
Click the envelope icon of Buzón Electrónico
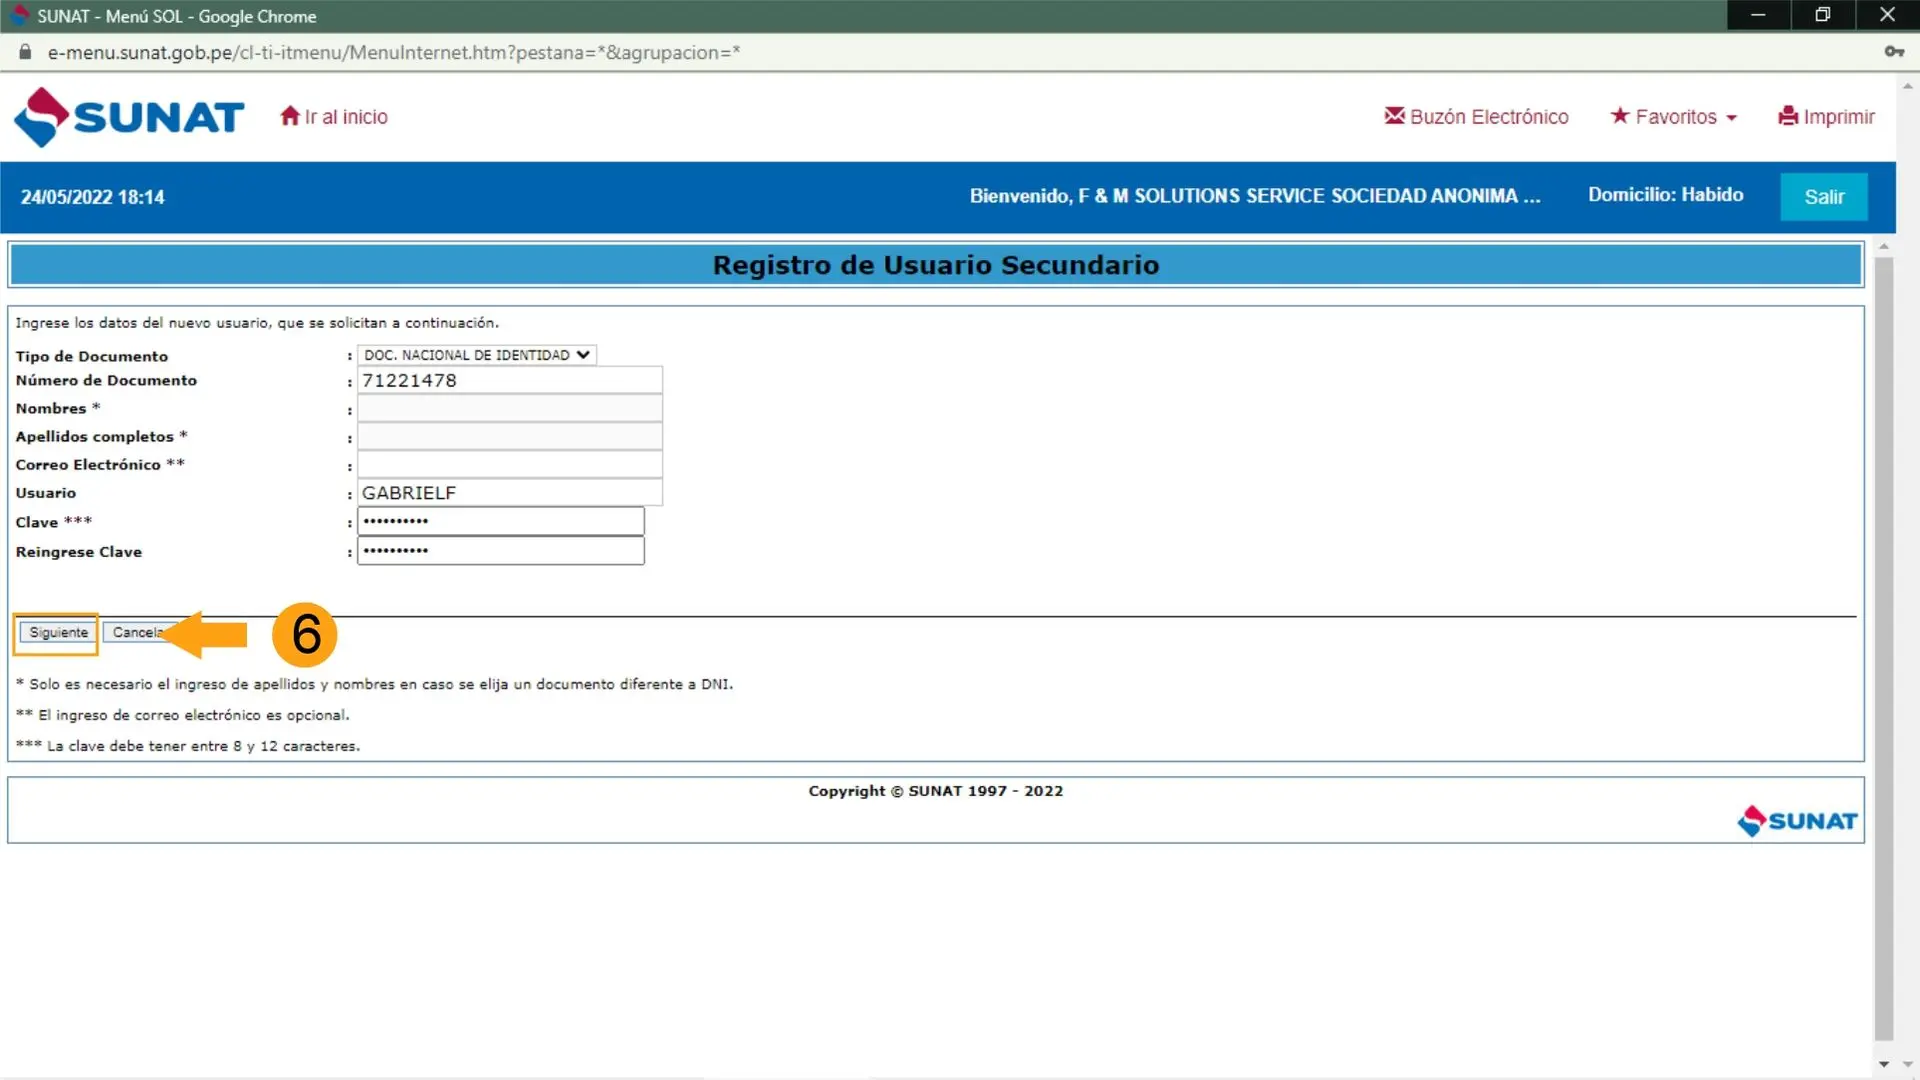pos(1394,116)
